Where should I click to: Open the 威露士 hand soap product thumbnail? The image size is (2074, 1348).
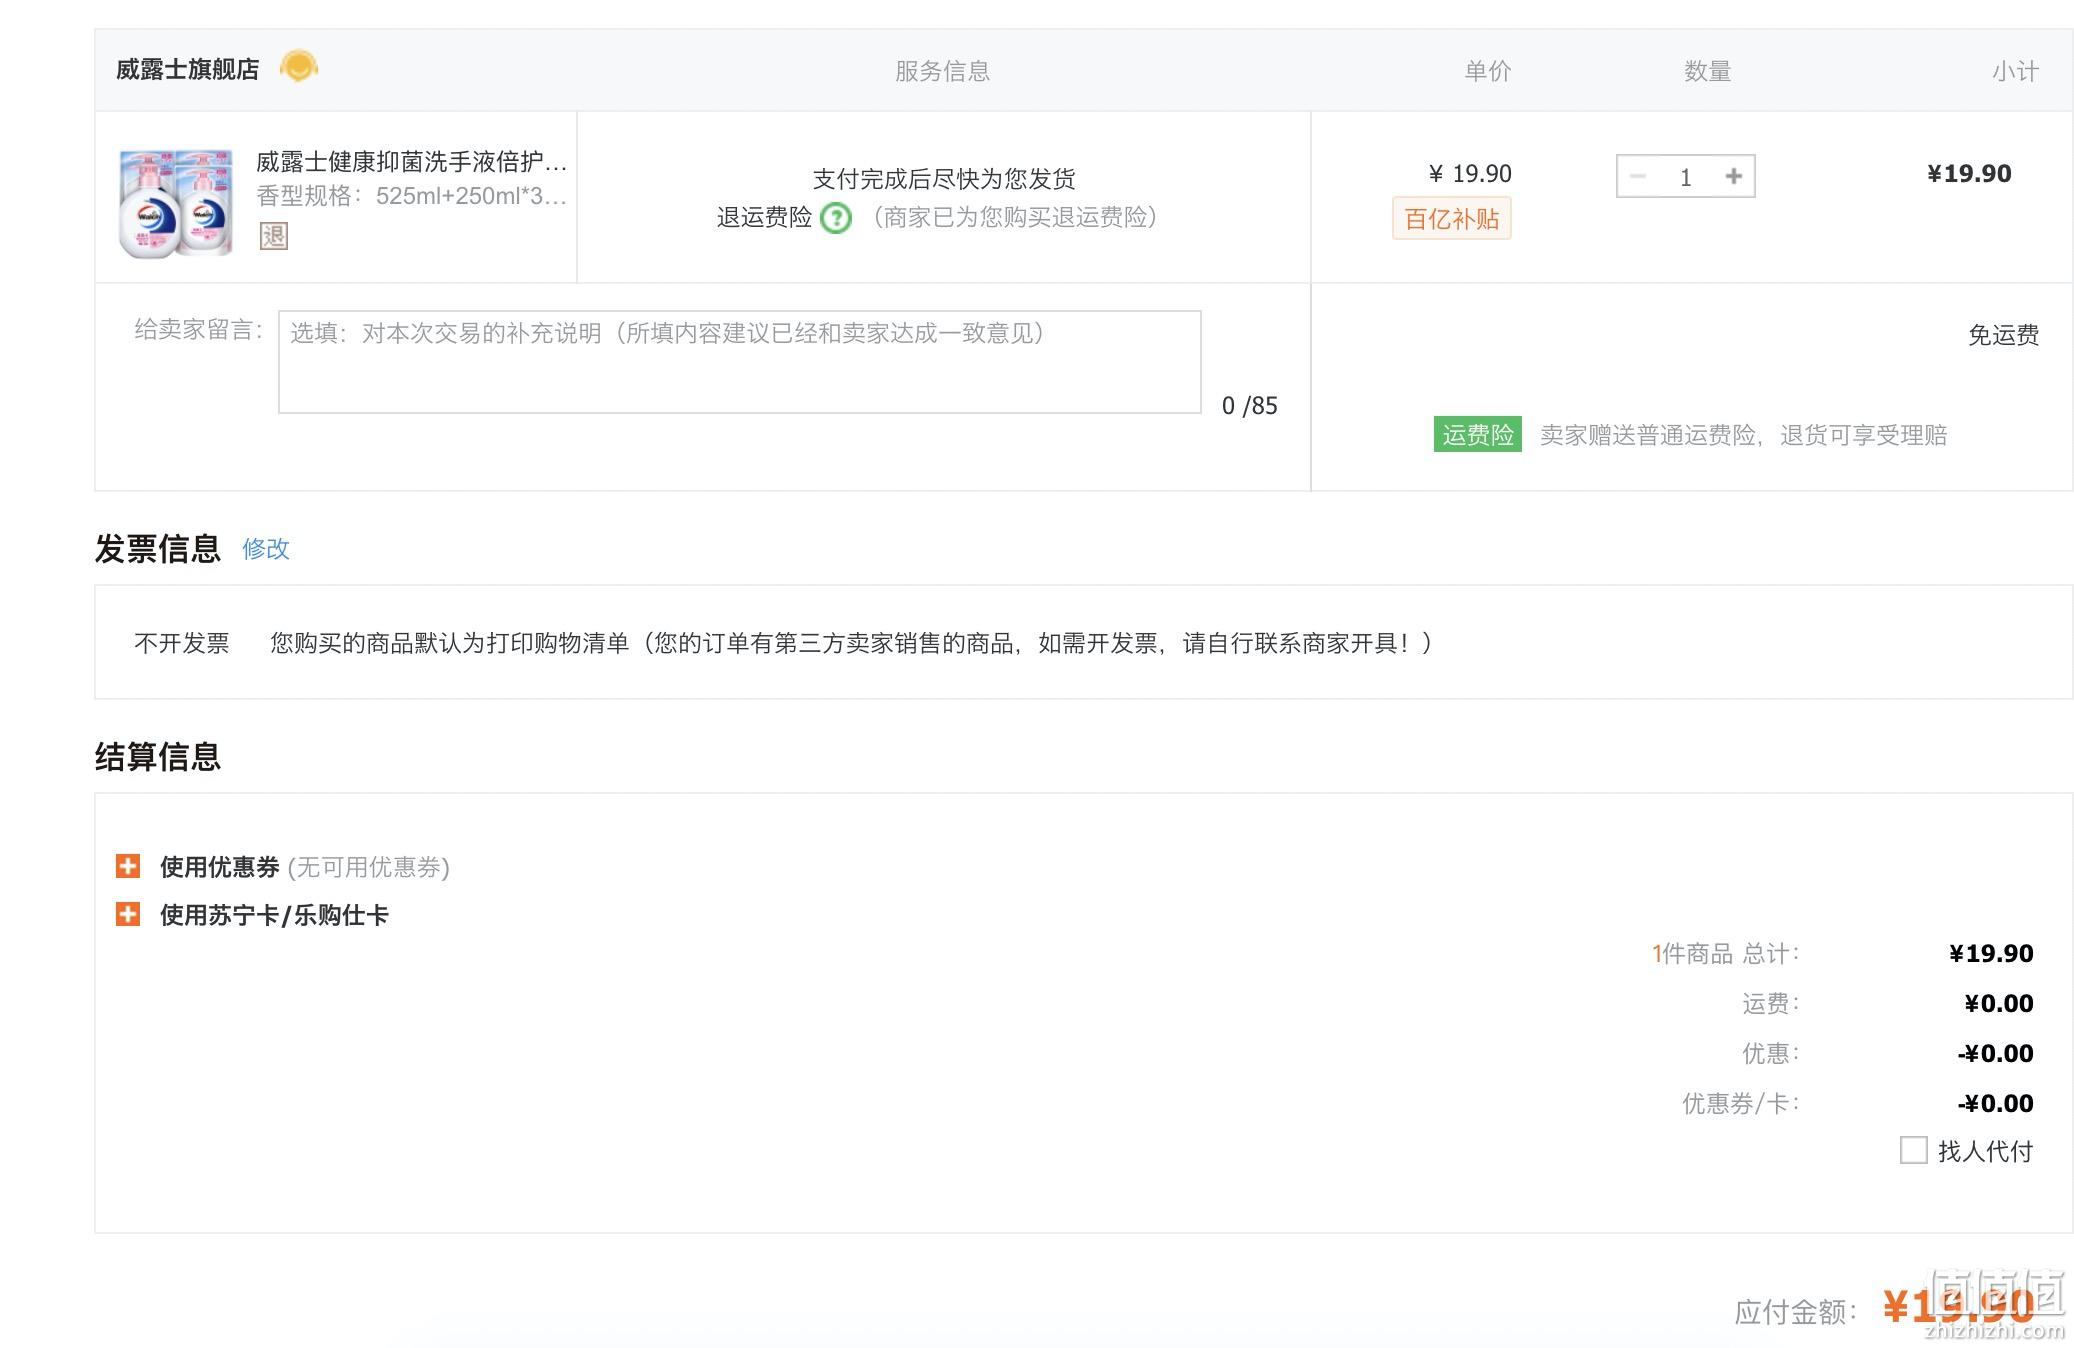[x=176, y=202]
